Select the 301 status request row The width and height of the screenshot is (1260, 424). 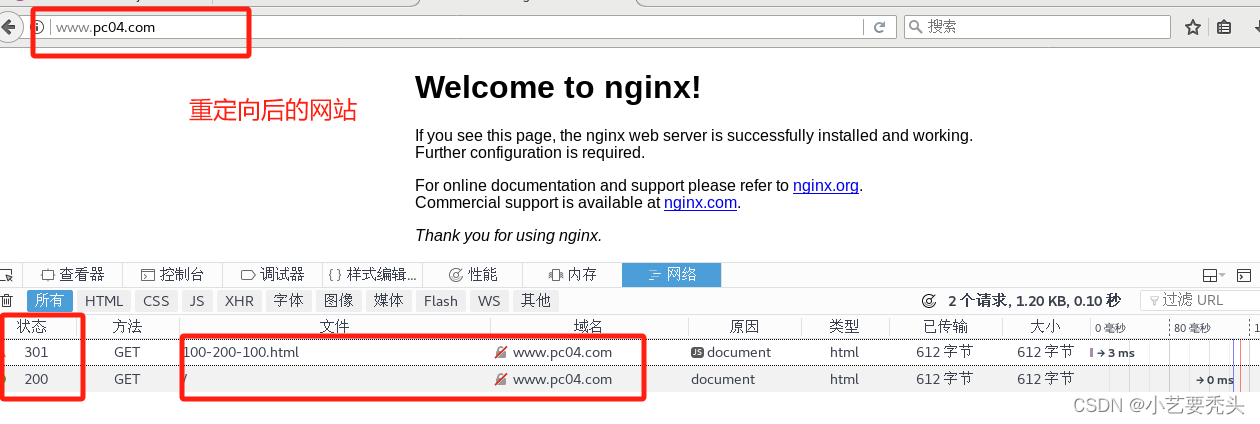[x=630, y=352]
